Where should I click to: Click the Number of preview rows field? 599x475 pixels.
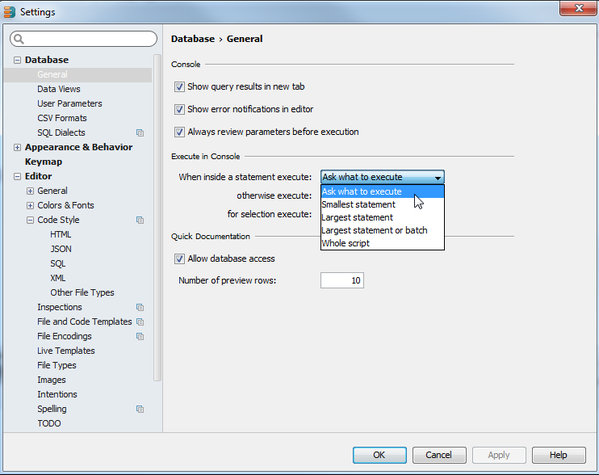tap(342, 280)
